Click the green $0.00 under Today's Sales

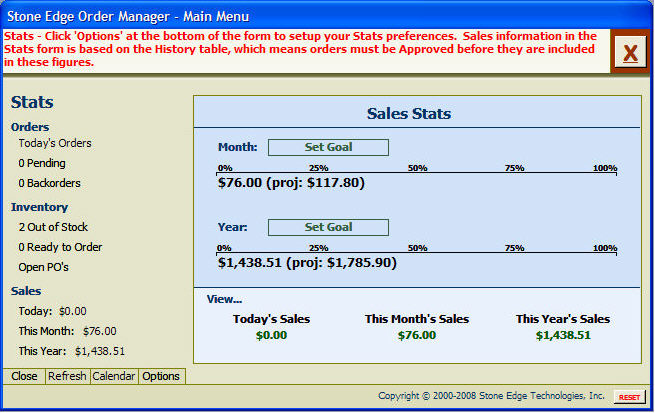point(272,336)
